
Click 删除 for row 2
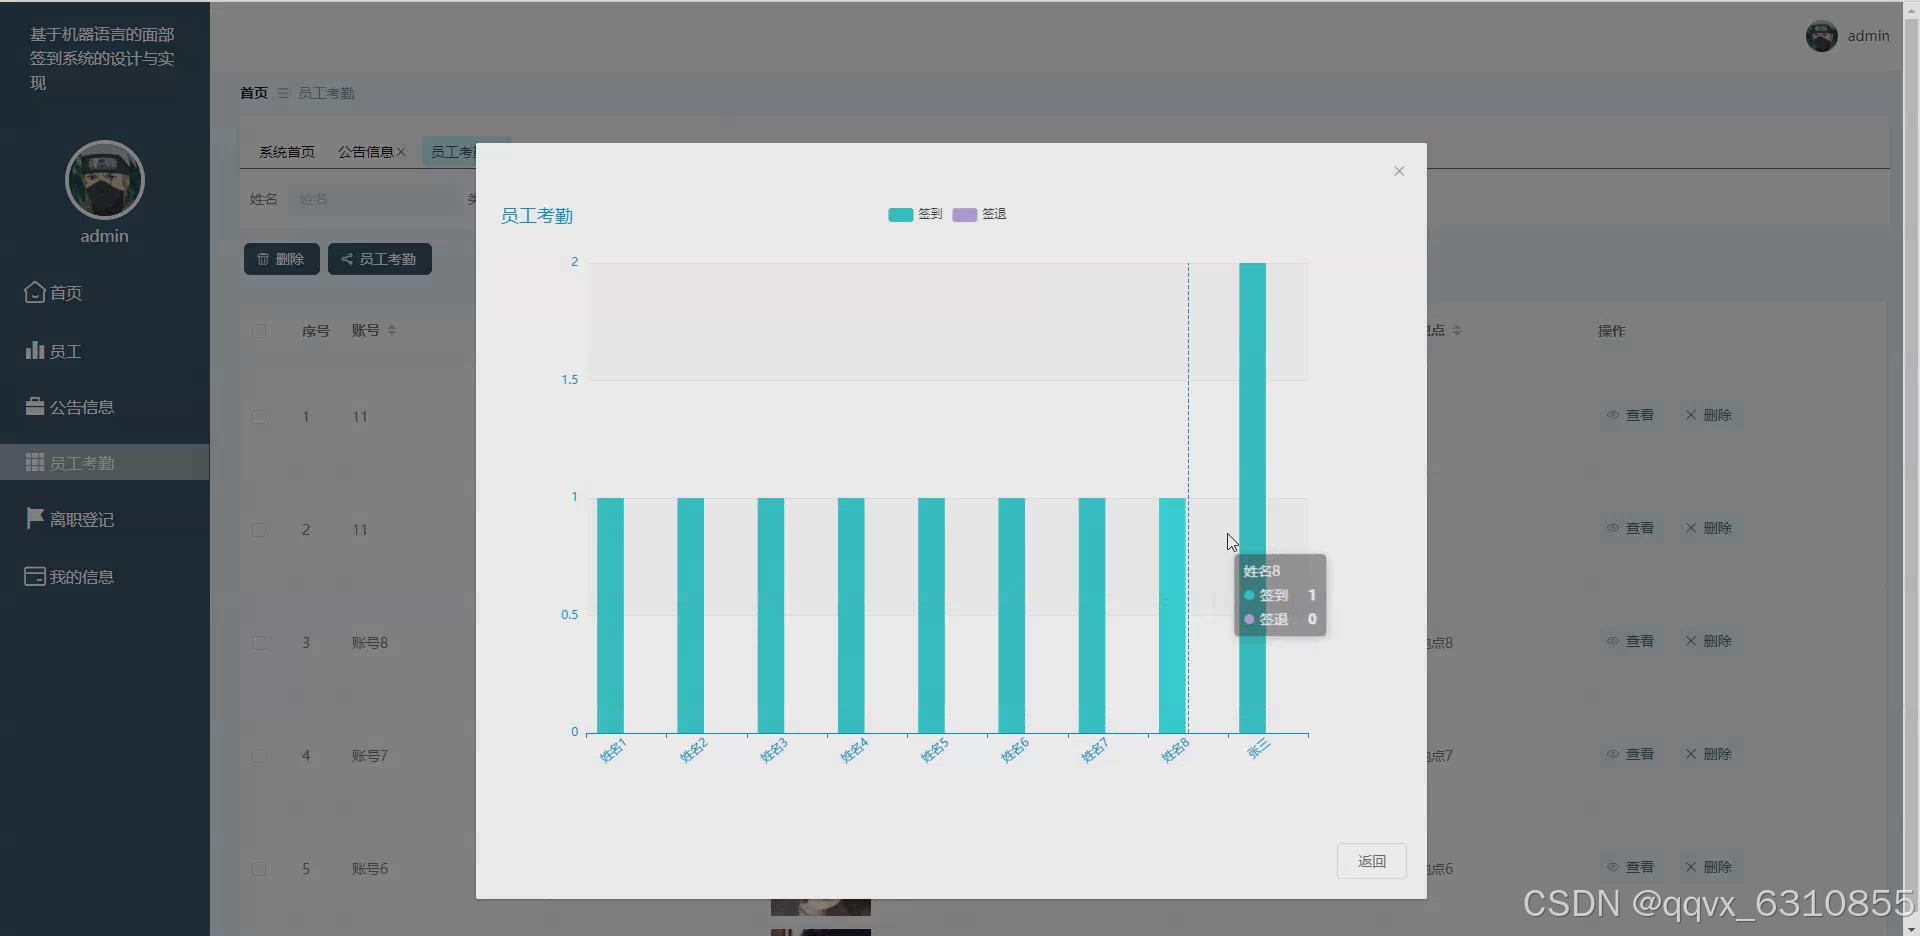click(x=1709, y=528)
